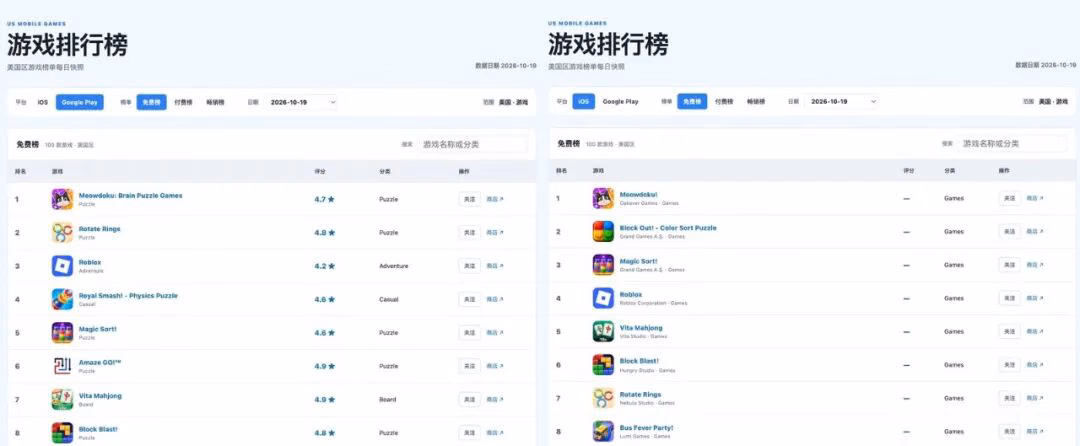Open store link for Meowdoku: Brain Puzzle Games
The height and width of the screenshot is (446, 1080).
pyautogui.click(x=495, y=199)
